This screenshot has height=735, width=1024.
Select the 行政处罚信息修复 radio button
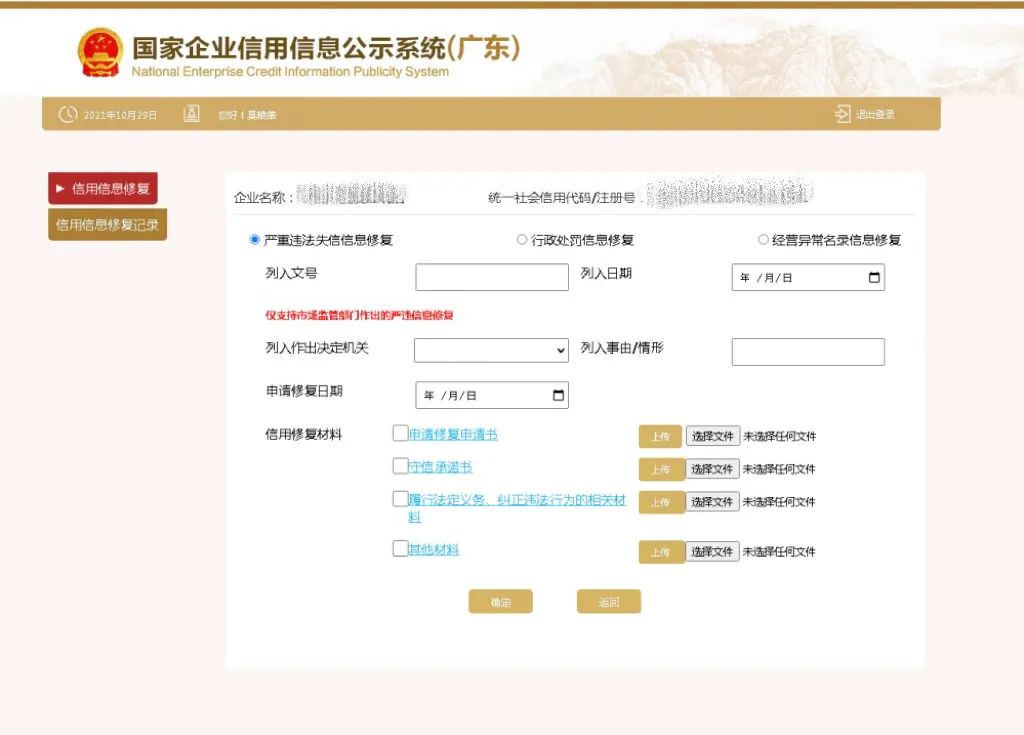522,239
